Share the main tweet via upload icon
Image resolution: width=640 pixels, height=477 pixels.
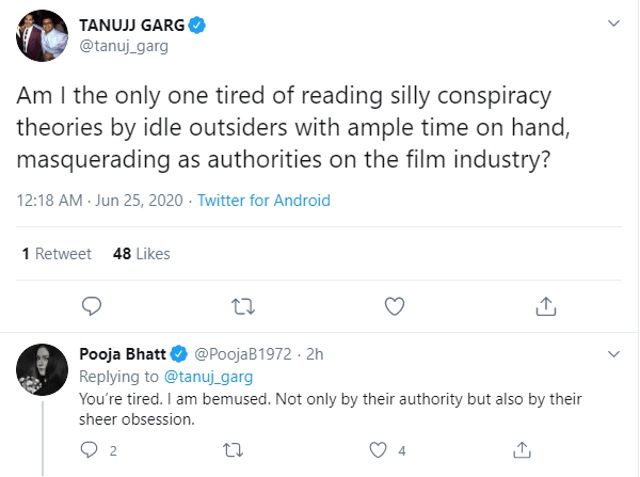pos(546,306)
